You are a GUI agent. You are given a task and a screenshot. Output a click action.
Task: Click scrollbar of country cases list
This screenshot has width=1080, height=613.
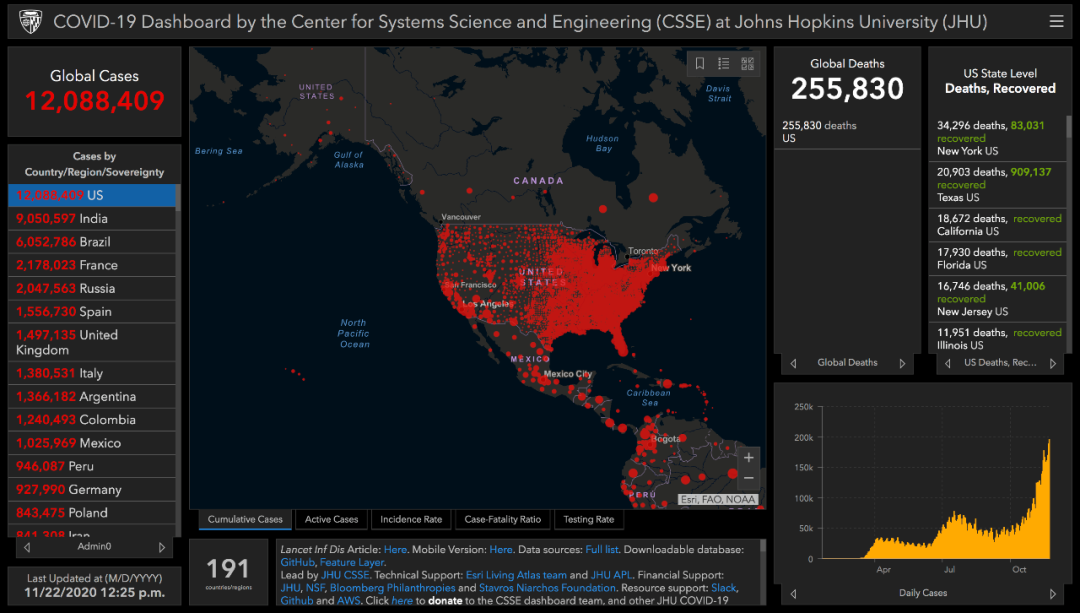click(x=178, y=197)
